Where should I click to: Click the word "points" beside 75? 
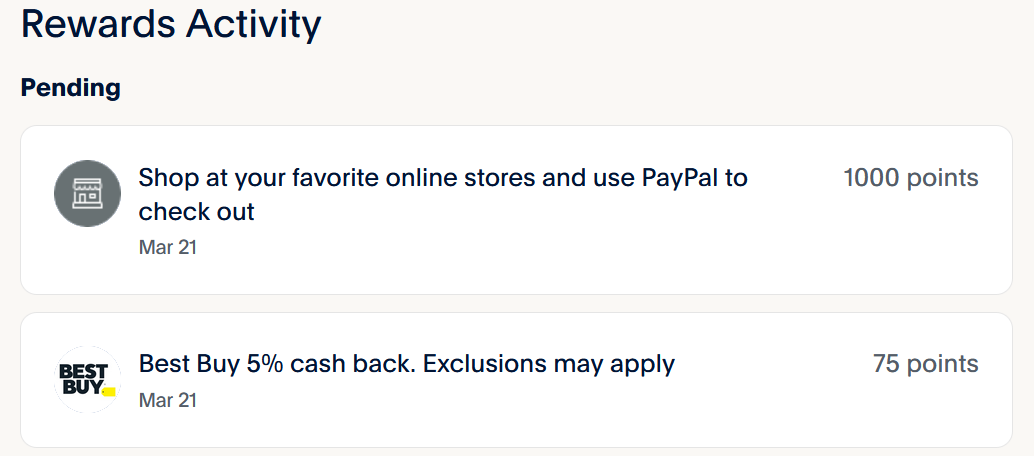point(942,364)
